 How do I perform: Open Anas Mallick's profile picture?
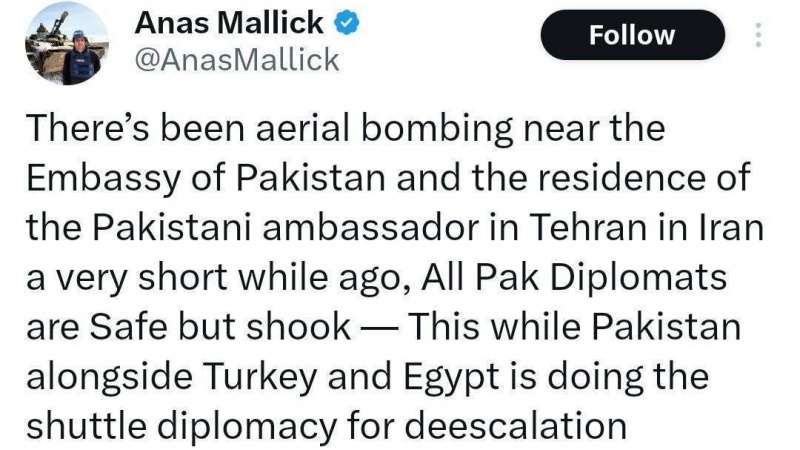point(65,43)
